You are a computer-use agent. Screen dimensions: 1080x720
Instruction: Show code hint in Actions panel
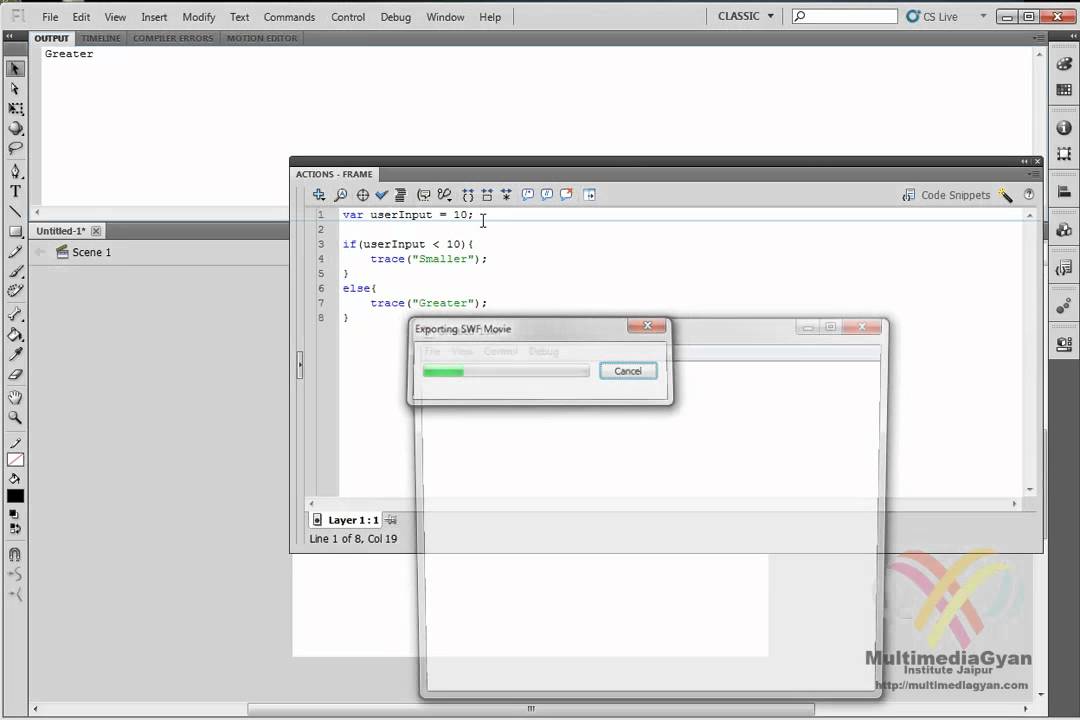tap(424, 195)
